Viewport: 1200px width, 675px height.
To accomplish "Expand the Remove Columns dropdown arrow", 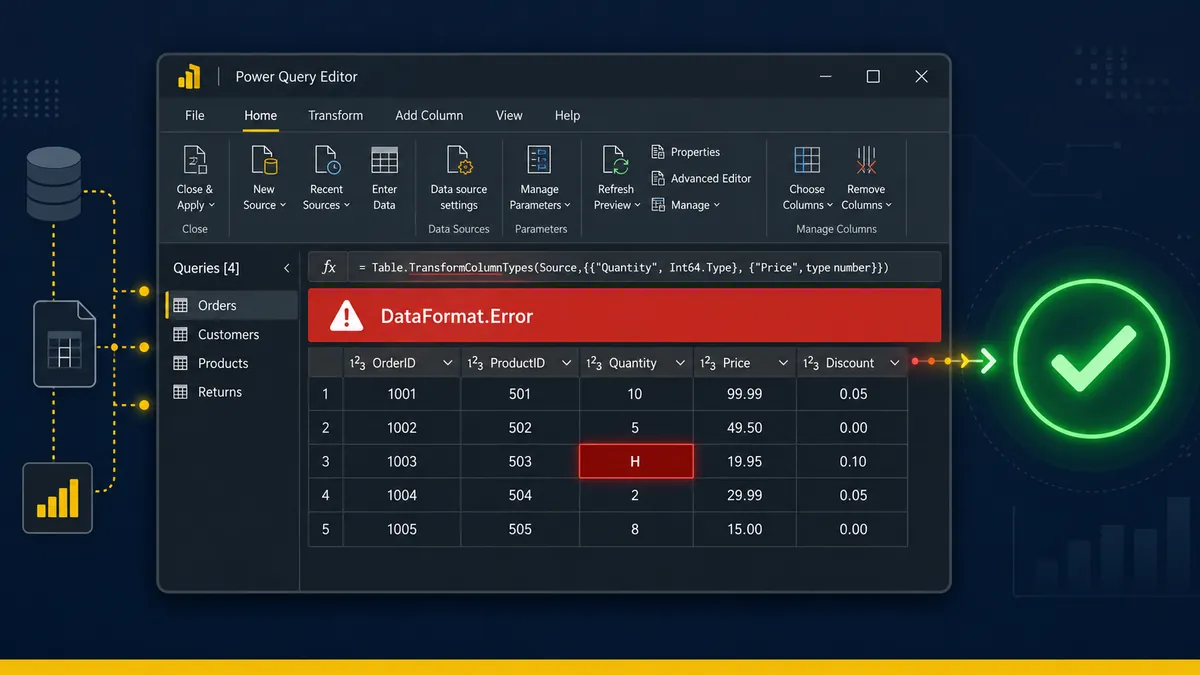I will [888, 206].
